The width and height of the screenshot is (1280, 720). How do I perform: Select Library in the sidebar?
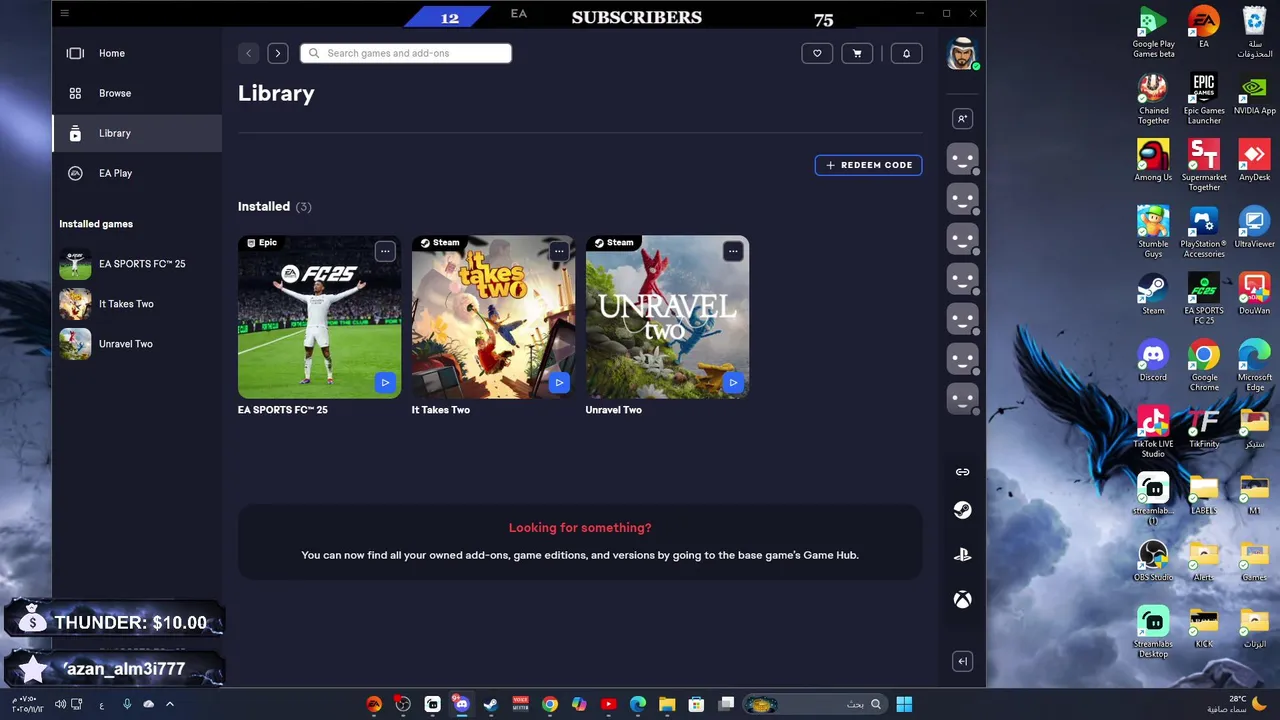click(x=137, y=133)
